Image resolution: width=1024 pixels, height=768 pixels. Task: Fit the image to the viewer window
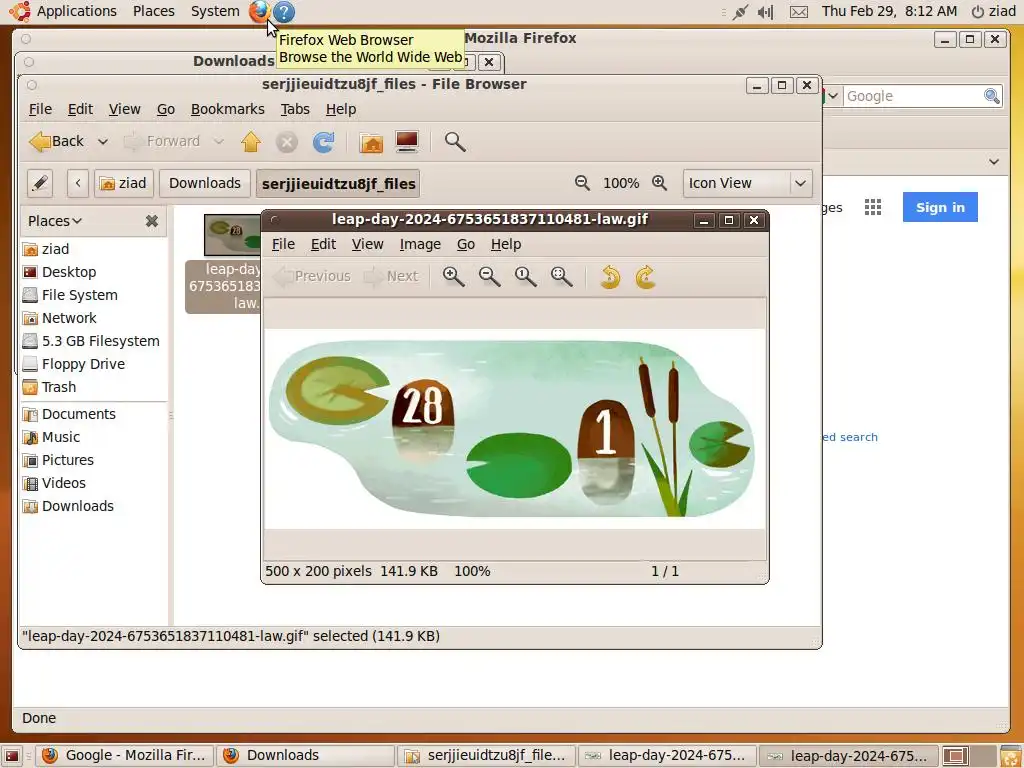[x=561, y=277]
